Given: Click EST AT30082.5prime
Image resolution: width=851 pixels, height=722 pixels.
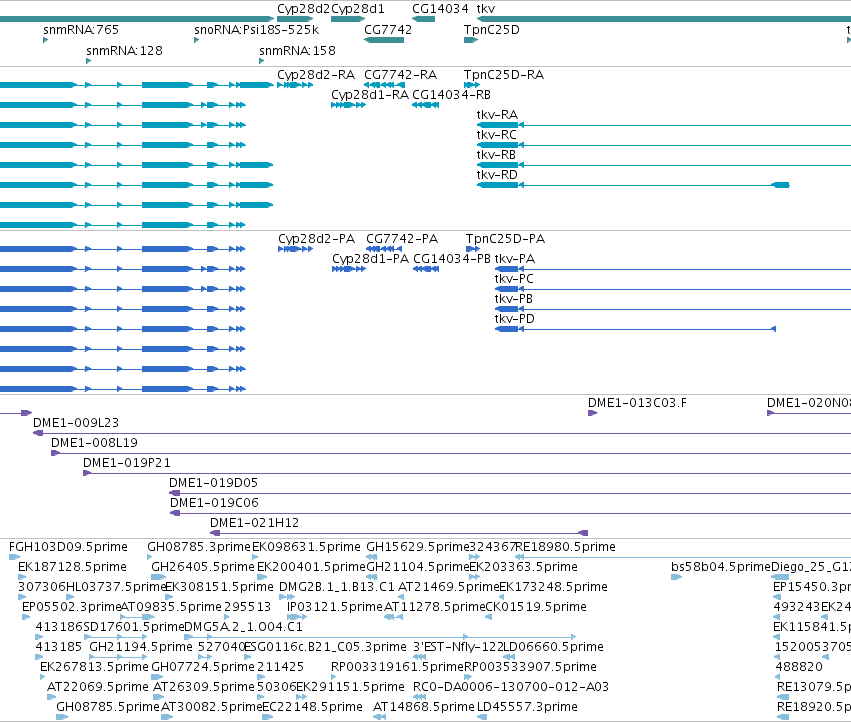Looking at the screenshot, I should (x=212, y=707).
